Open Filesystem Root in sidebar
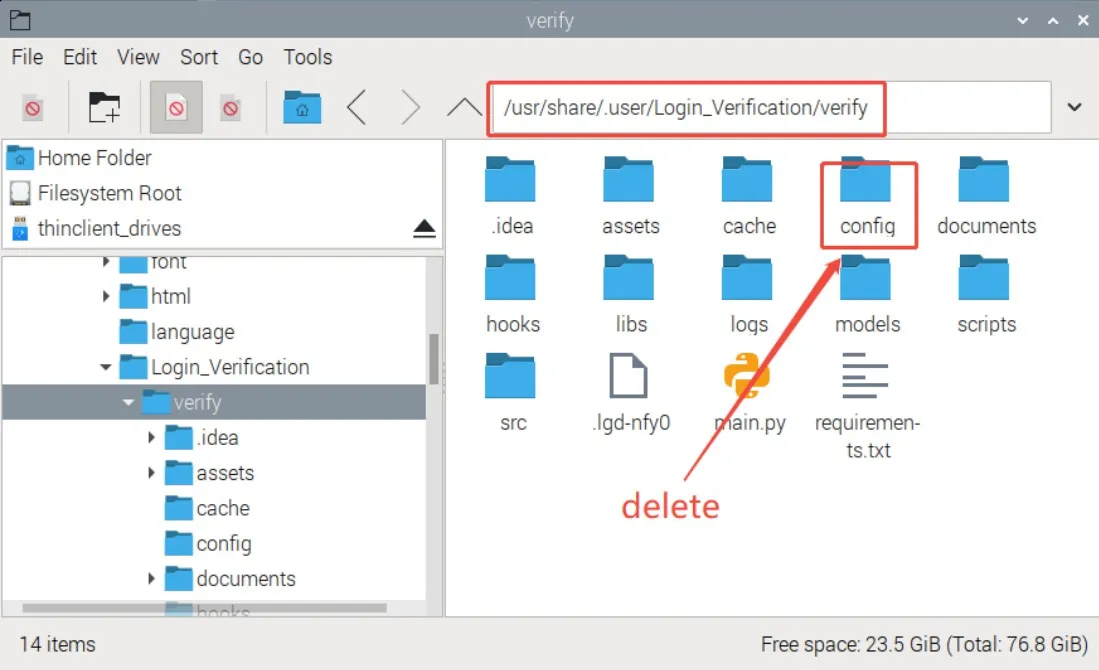Viewport: 1099px width, 670px height. [109, 193]
